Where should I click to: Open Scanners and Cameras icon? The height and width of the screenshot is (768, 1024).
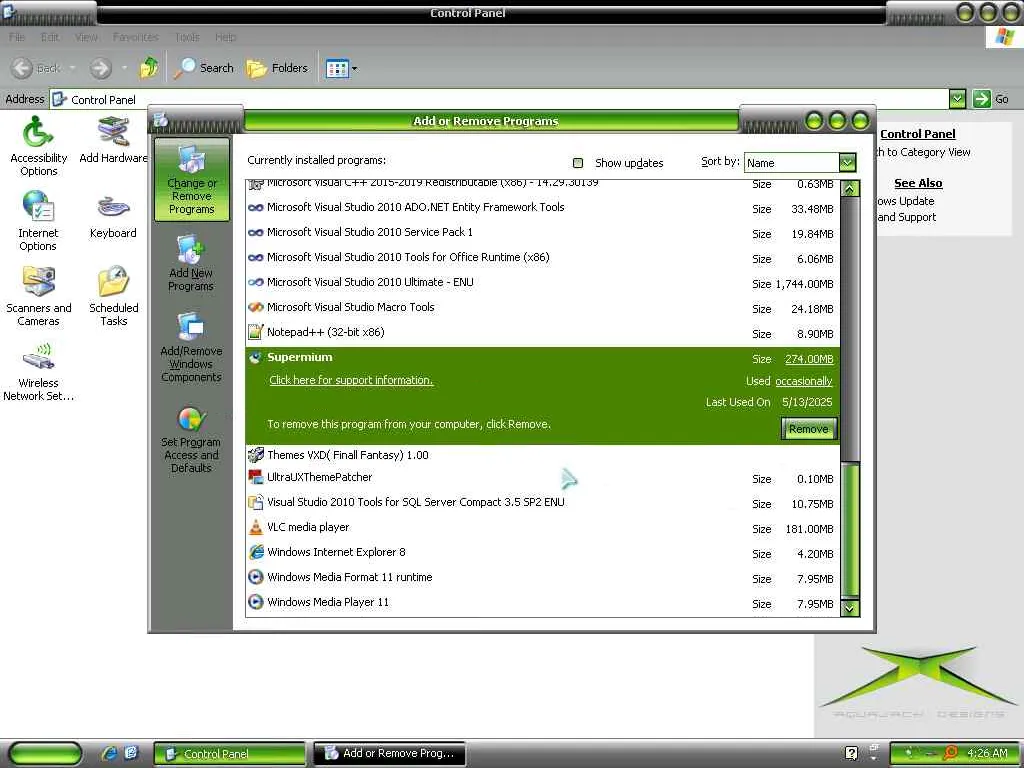click(38, 296)
